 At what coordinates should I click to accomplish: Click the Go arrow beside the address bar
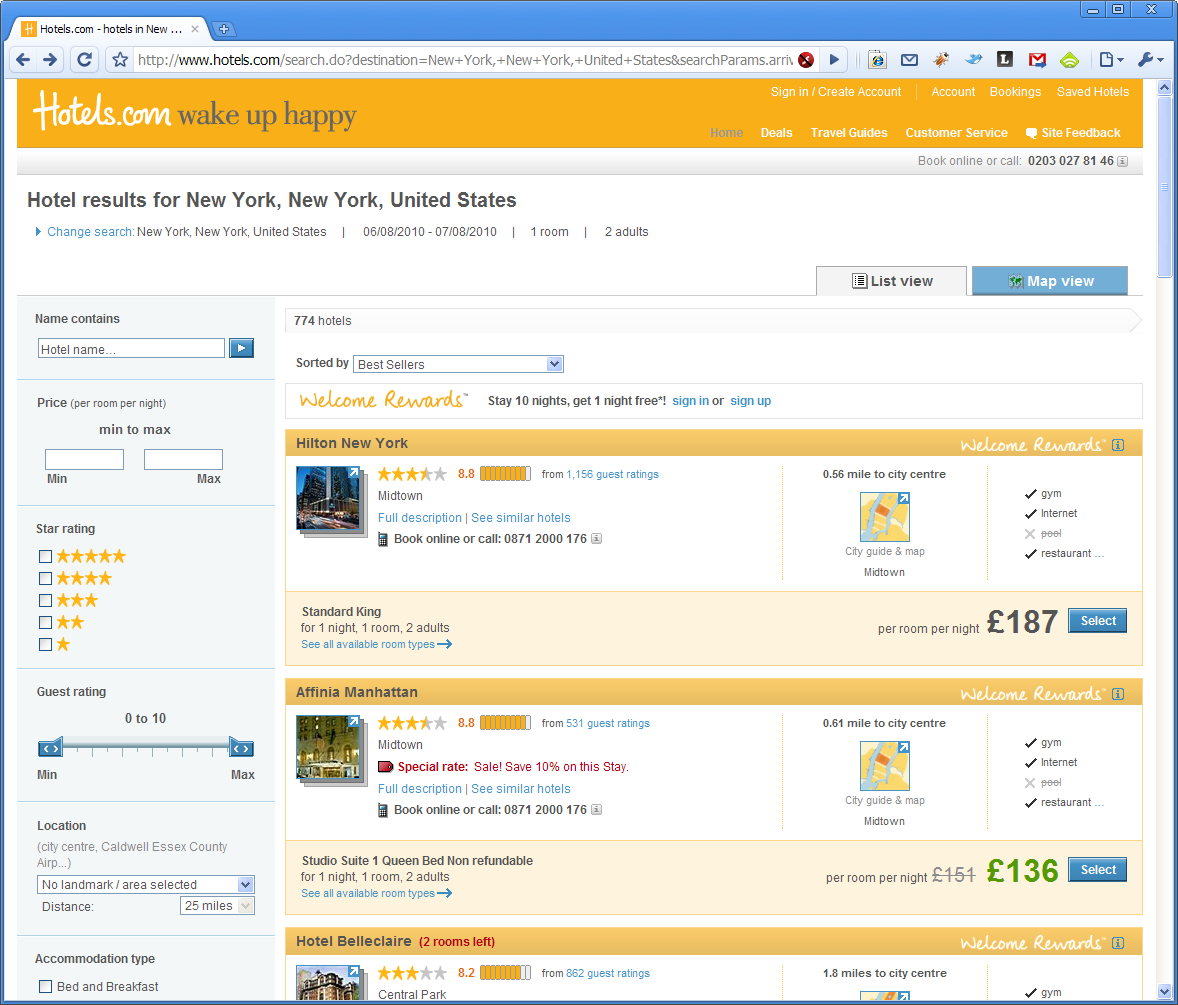pyautogui.click(x=834, y=59)
